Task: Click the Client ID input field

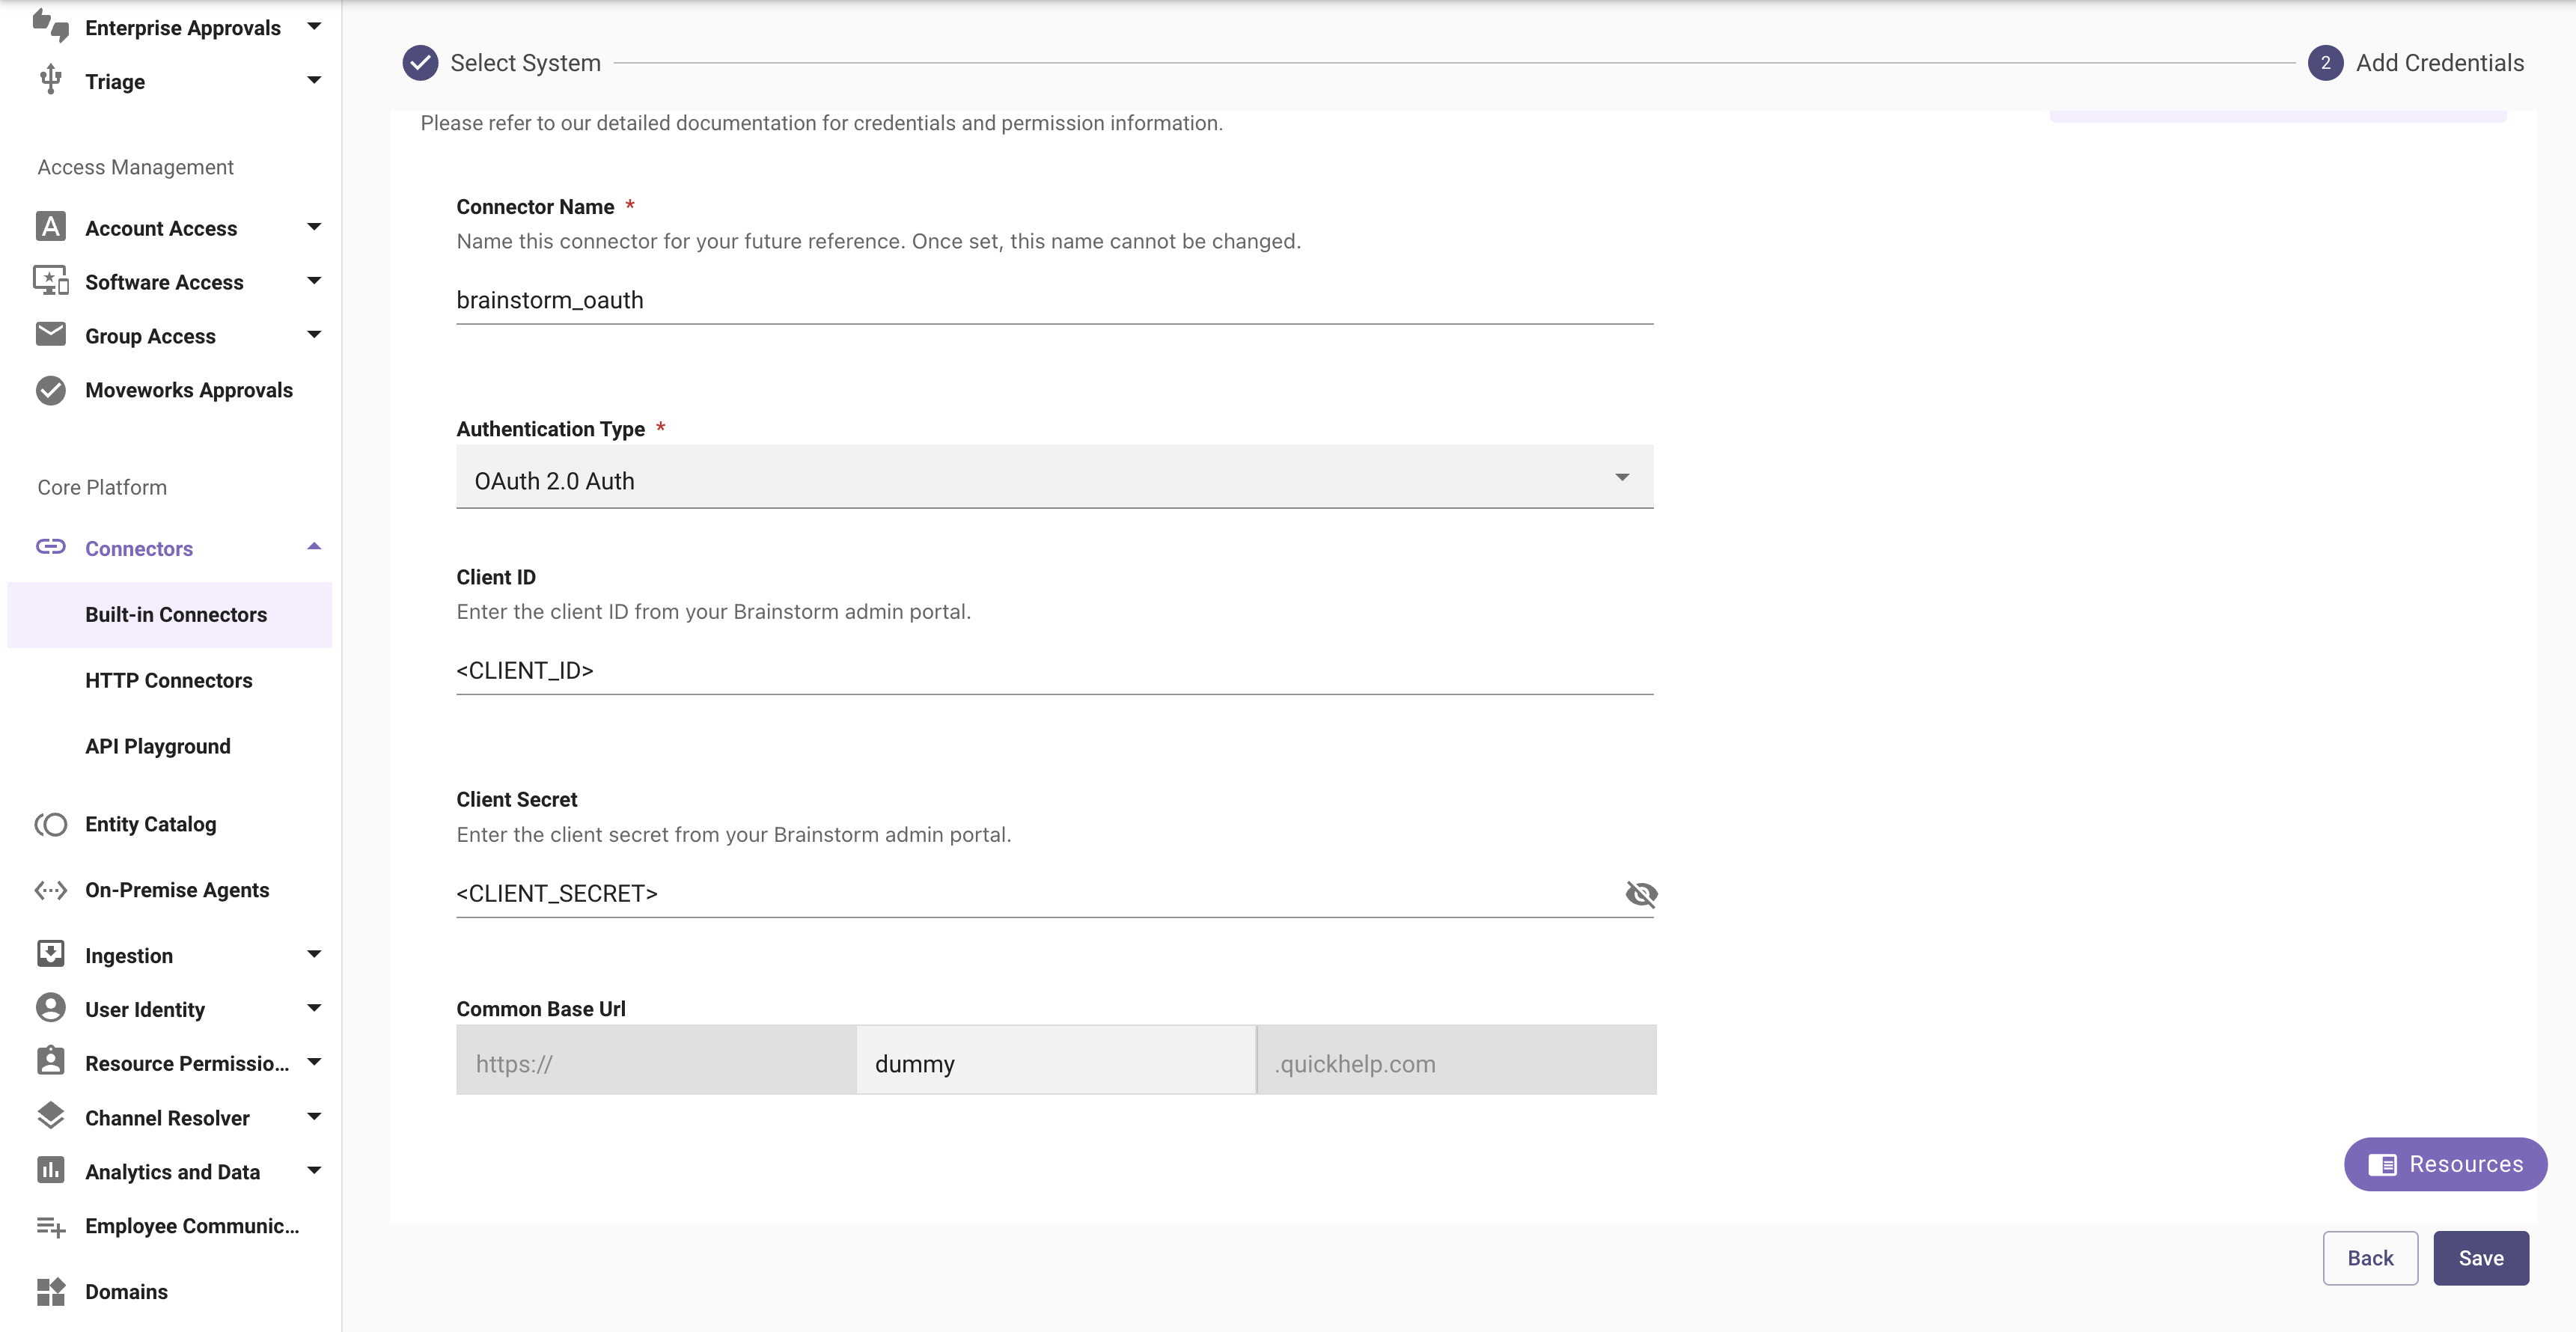Action: (1054, 670)
